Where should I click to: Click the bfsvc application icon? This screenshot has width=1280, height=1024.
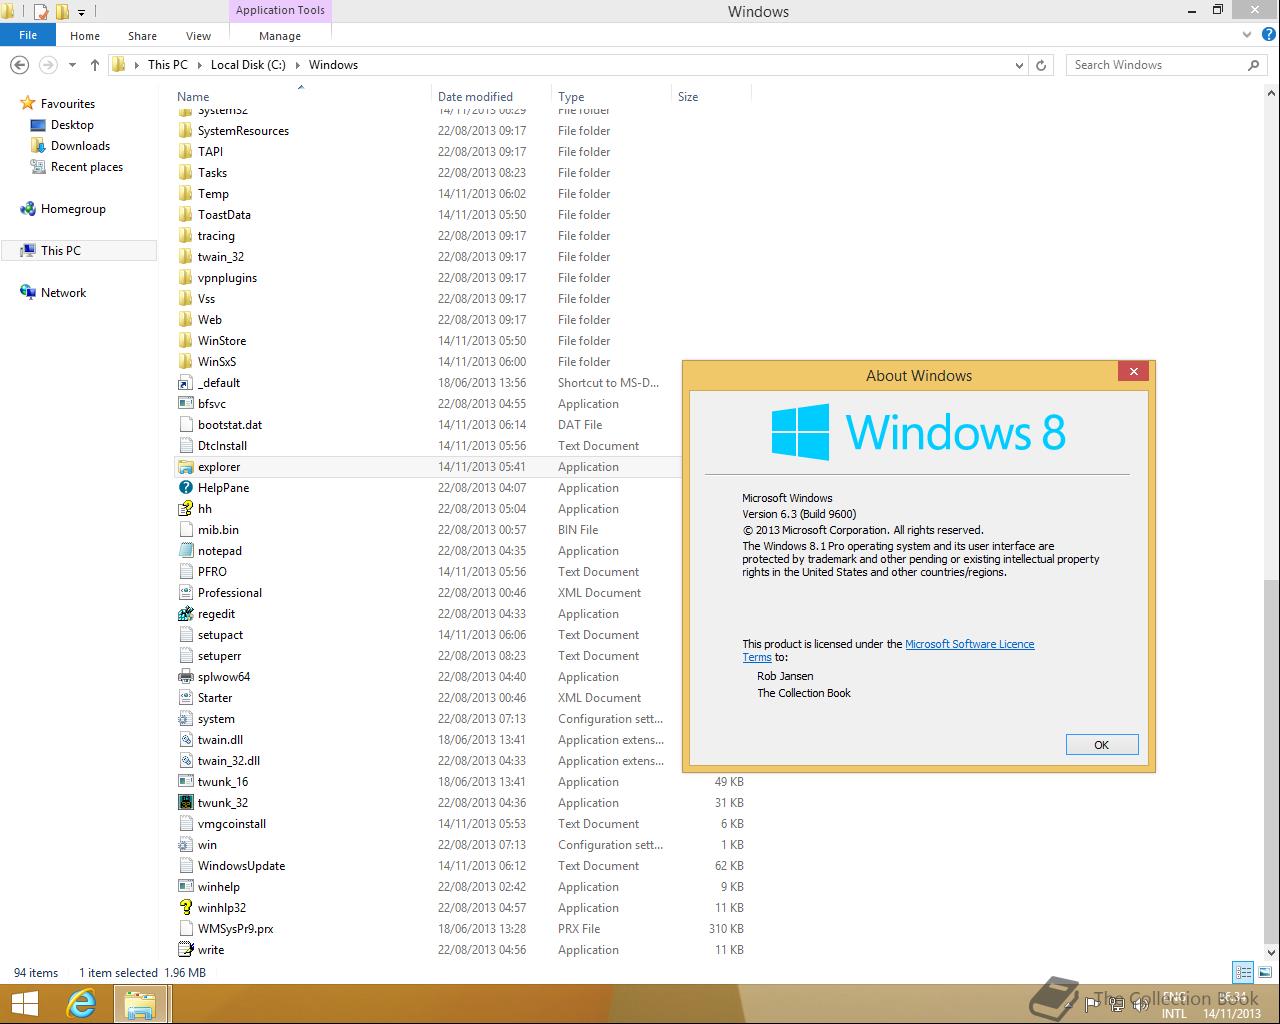tap(185, 404)
